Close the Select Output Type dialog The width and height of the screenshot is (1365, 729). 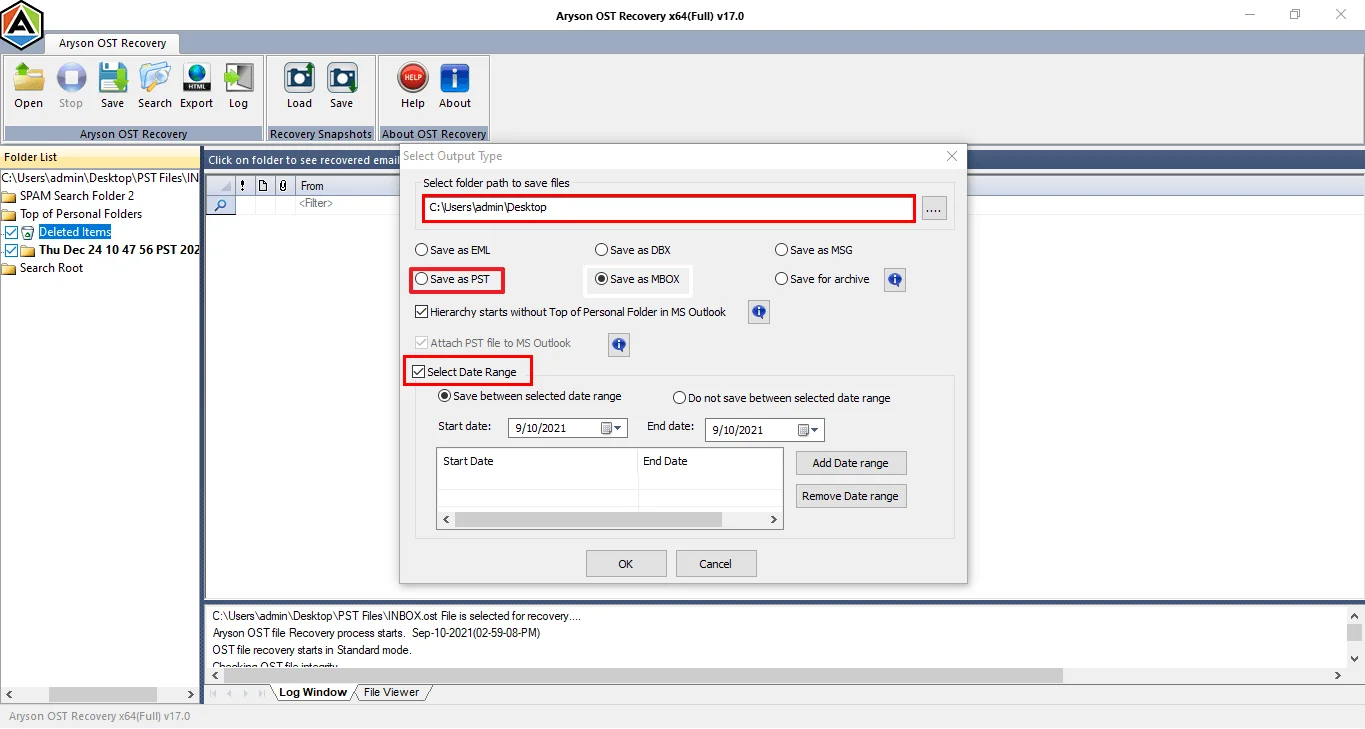pyautogui.click(x=952, y=156)
